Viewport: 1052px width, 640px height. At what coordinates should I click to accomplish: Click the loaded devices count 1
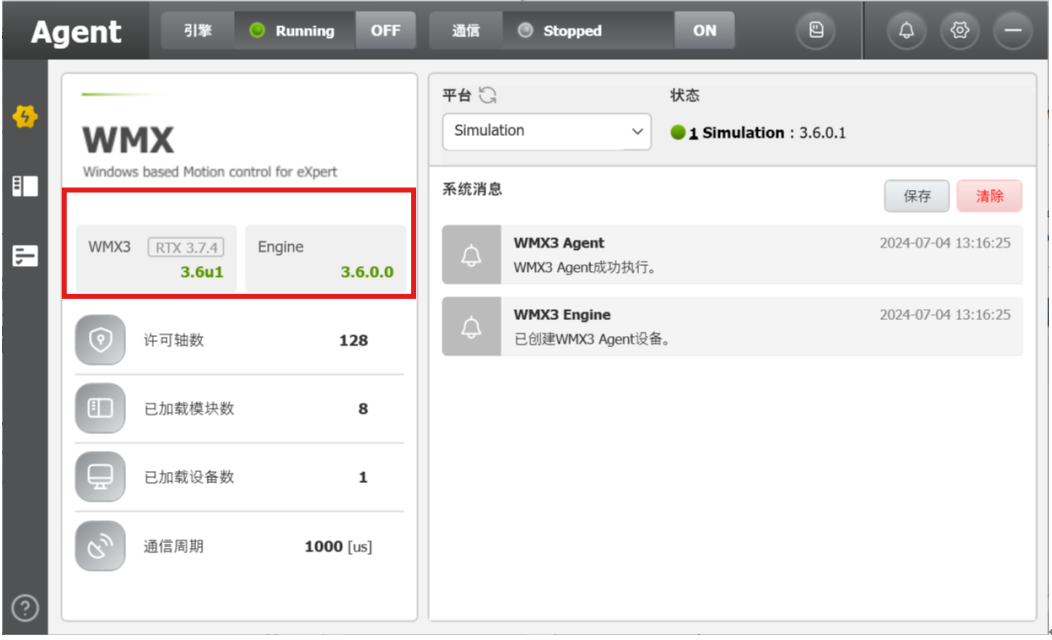pyautogui.click(x=363, y=477)
